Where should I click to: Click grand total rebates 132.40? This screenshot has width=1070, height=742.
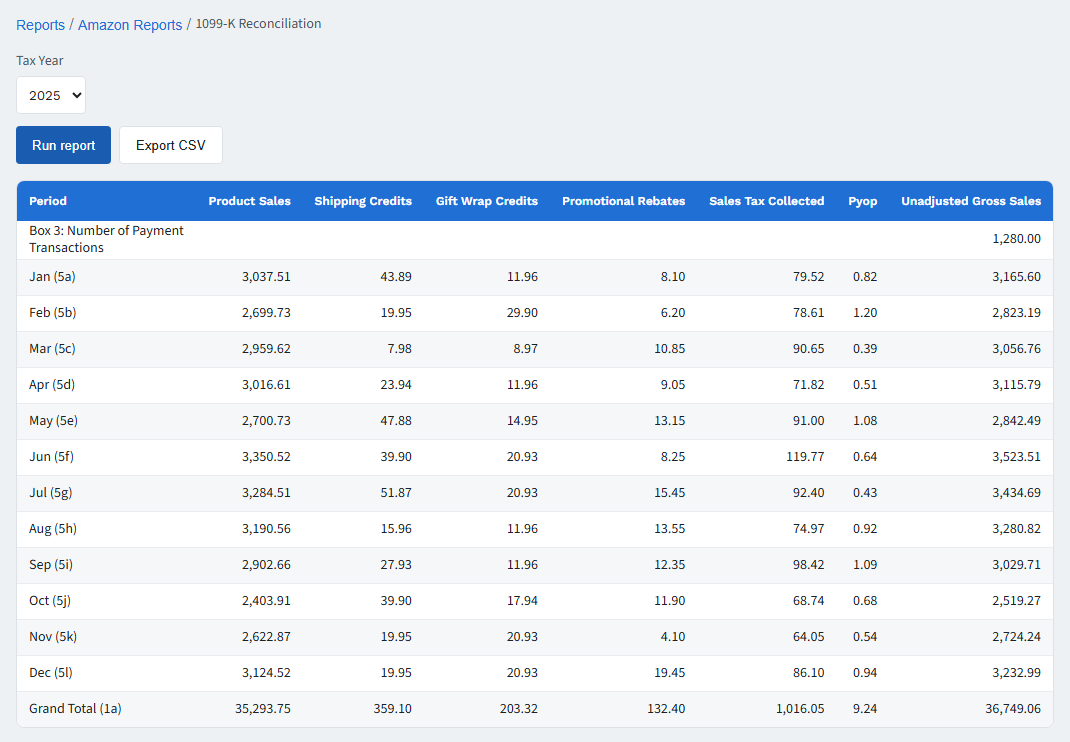666,709
